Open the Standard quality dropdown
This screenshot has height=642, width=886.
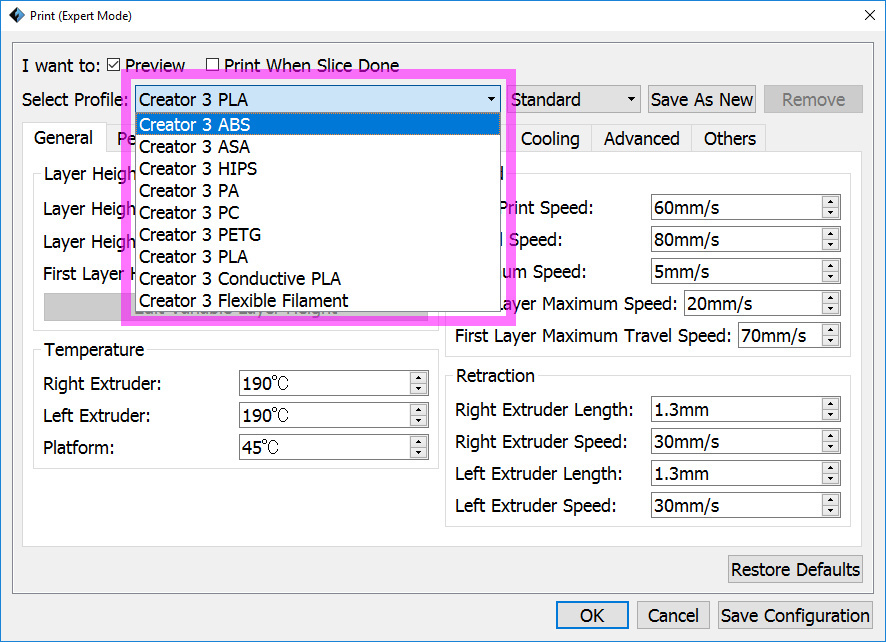[574, 99]
